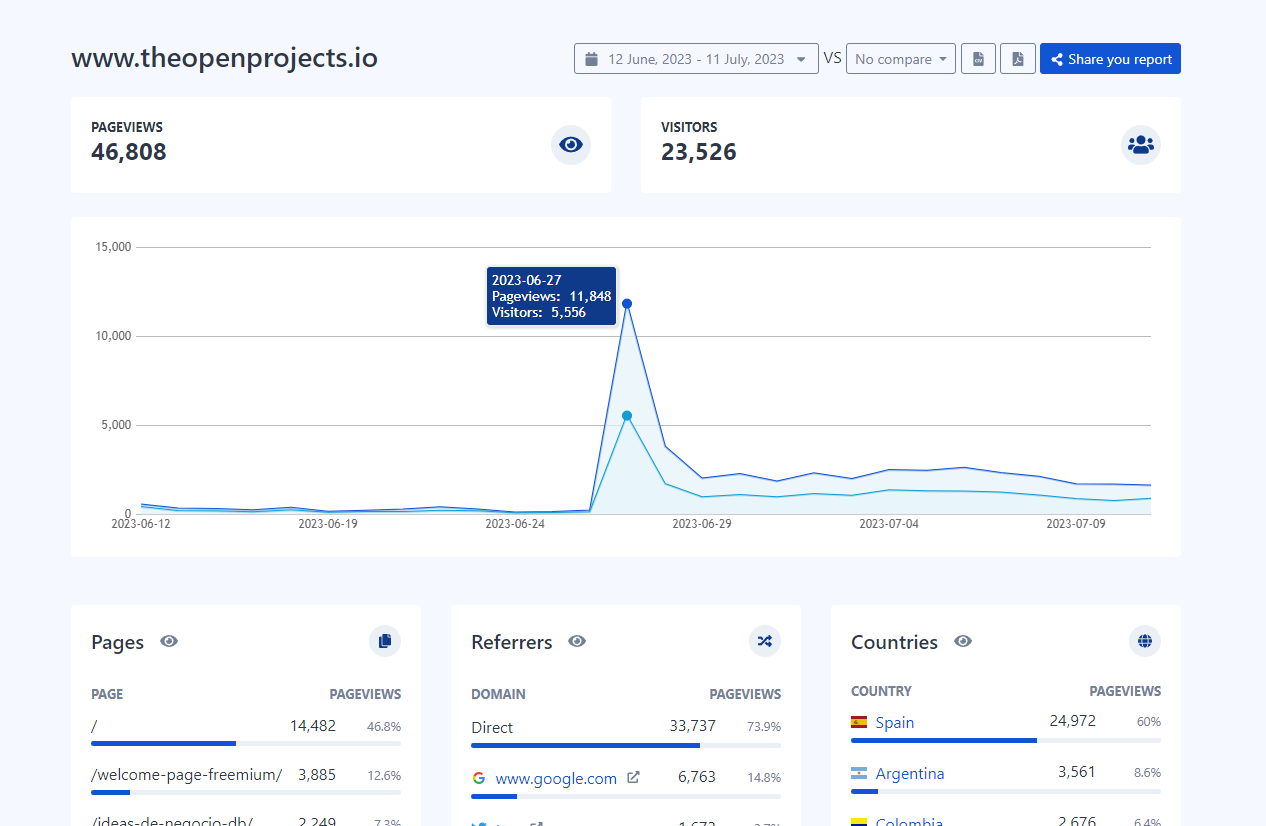Click the 2023-06-27 data point tooltip
This screenshot has width=1266, height=826.
click(x=551, y=296)
